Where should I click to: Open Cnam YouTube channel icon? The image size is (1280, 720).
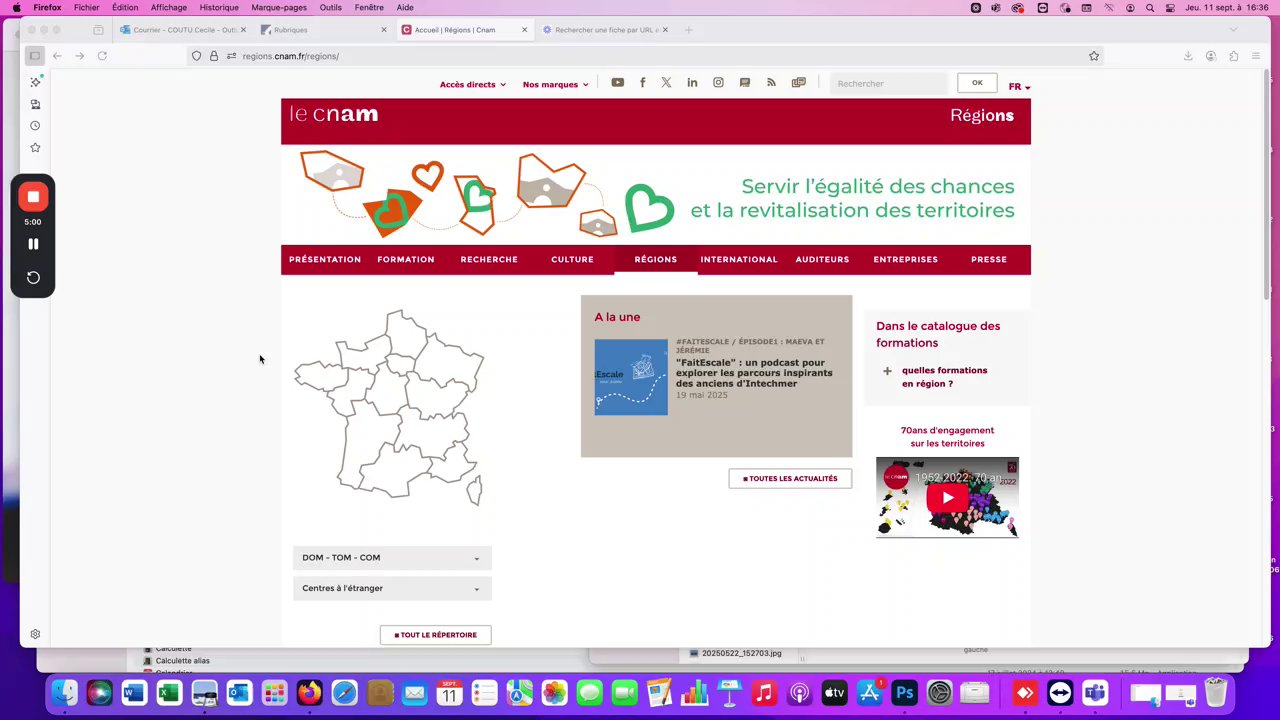[x=617, y=83]
